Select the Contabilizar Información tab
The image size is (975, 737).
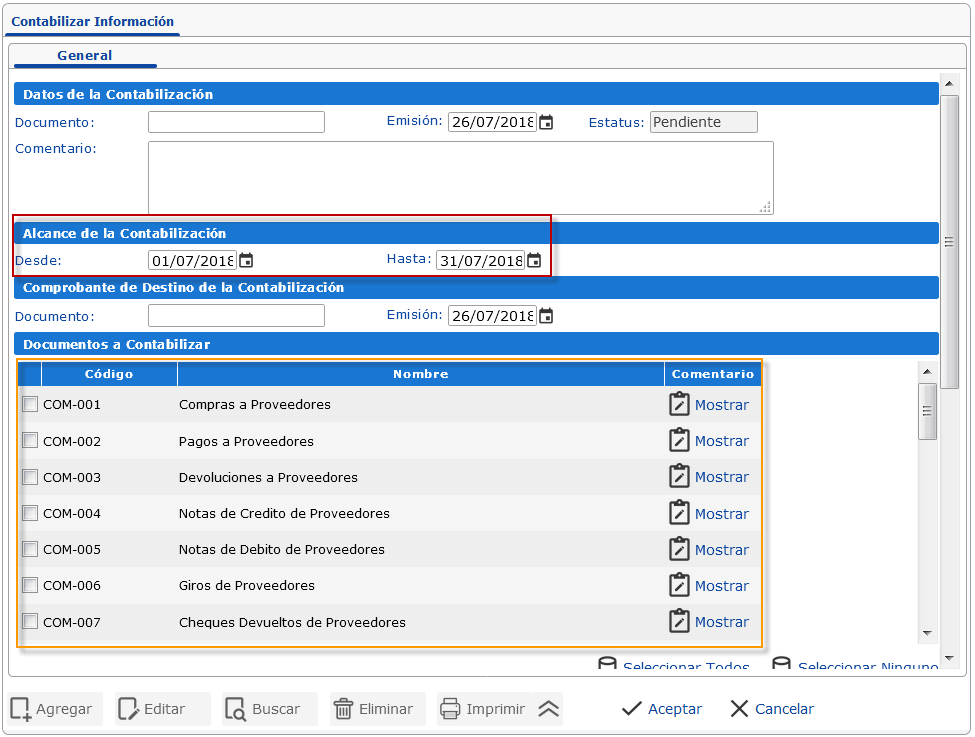click(92, 21)
